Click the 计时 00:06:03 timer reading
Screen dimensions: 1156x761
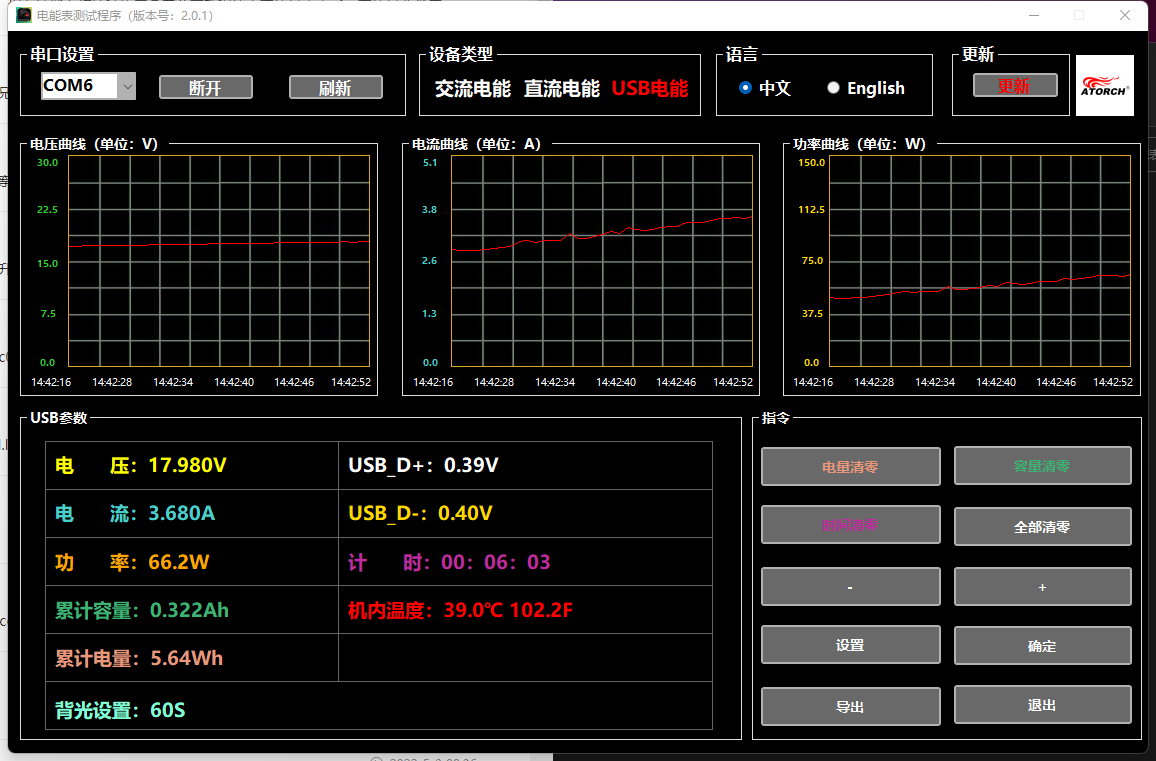(x=449, y=563)
